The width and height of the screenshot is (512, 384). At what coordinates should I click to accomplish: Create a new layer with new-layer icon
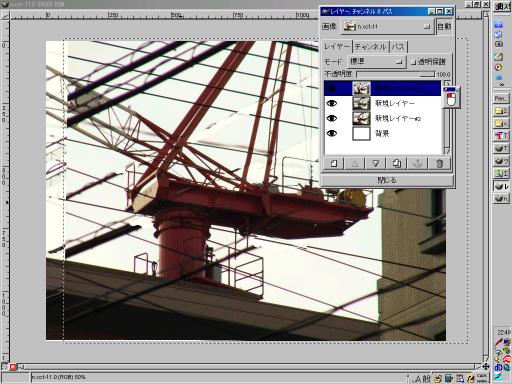click(x=334, y=164)
